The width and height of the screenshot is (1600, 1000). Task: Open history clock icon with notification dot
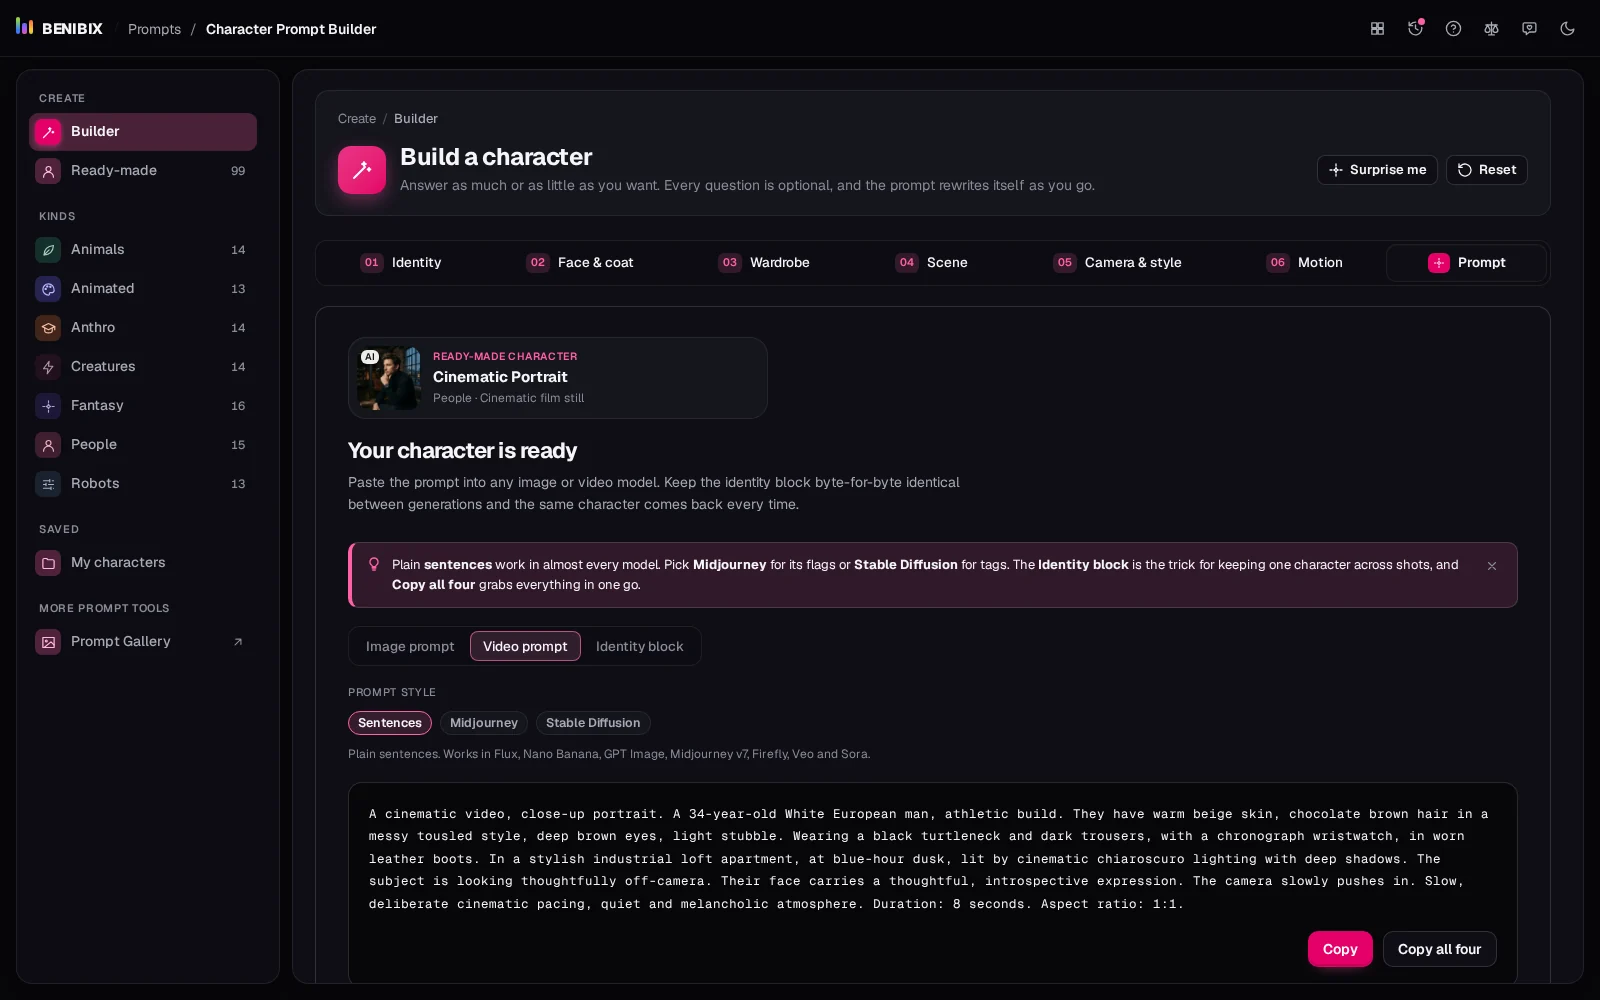click(x=1415, y=29)
